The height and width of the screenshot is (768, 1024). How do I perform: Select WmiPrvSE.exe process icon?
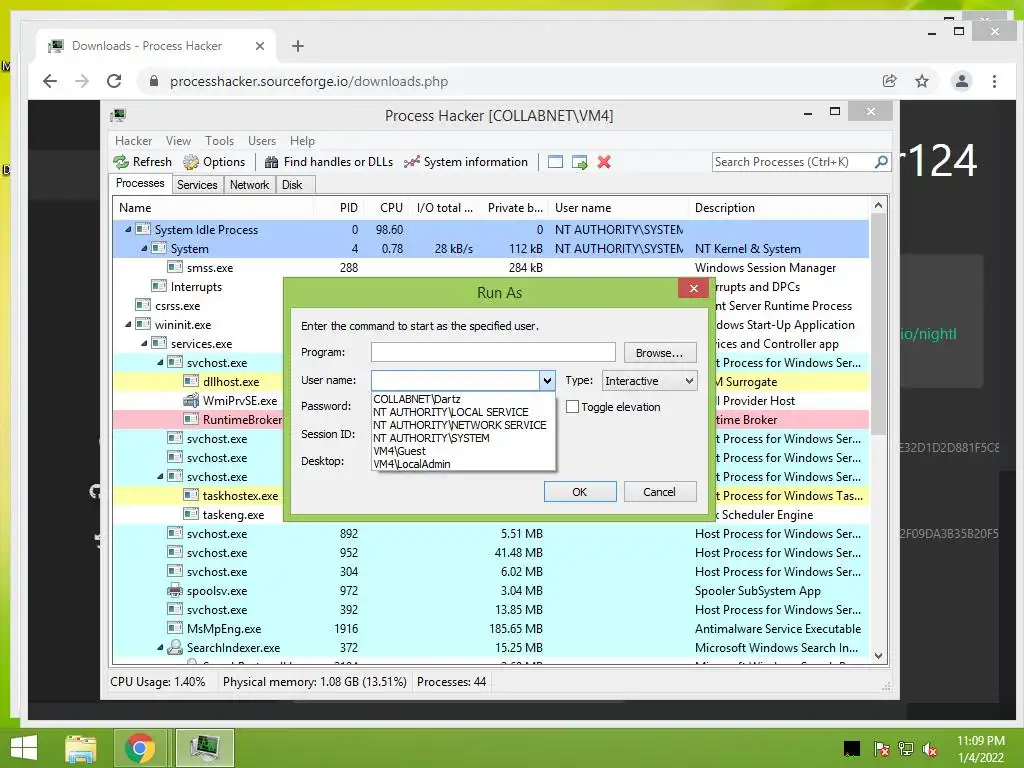[191, 400]
